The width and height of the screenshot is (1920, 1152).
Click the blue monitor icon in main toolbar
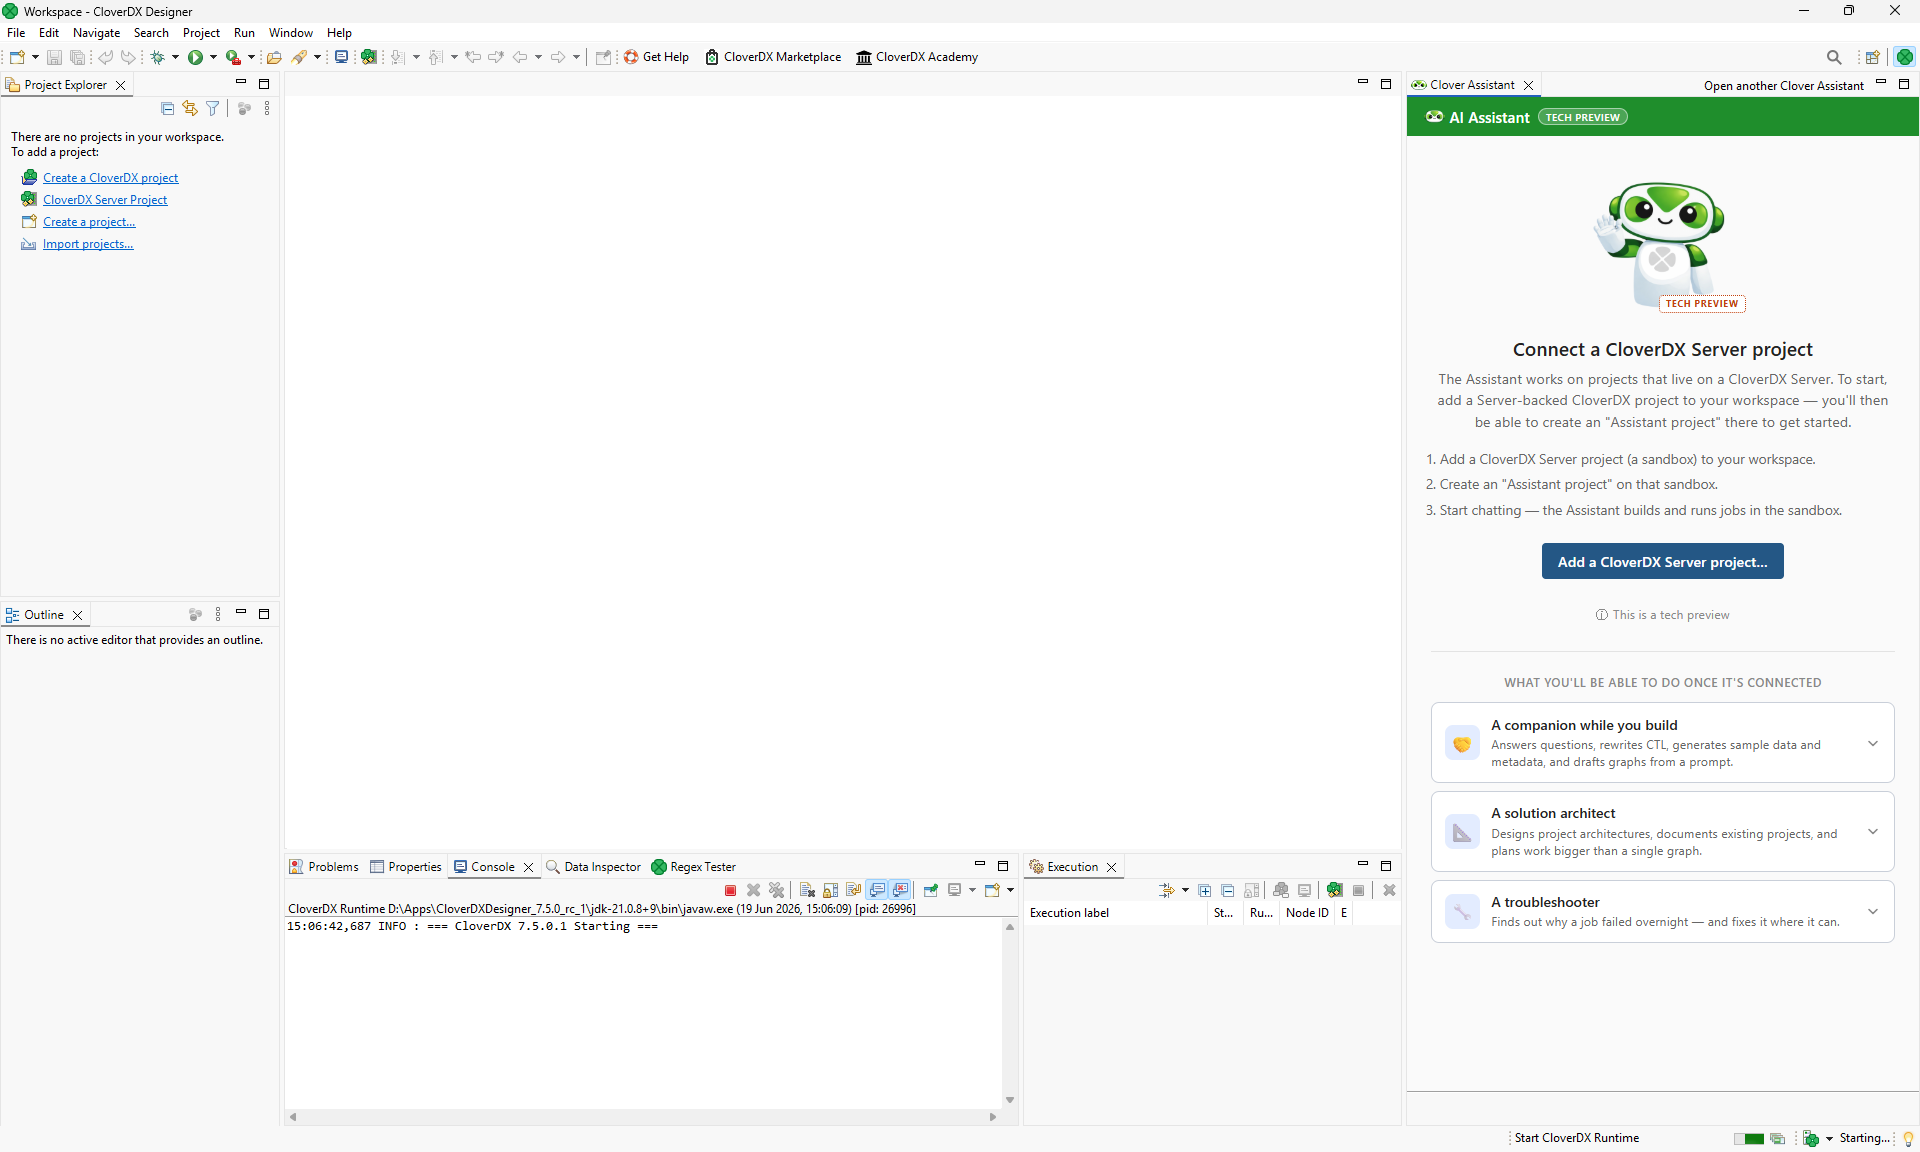pos(341,57)
